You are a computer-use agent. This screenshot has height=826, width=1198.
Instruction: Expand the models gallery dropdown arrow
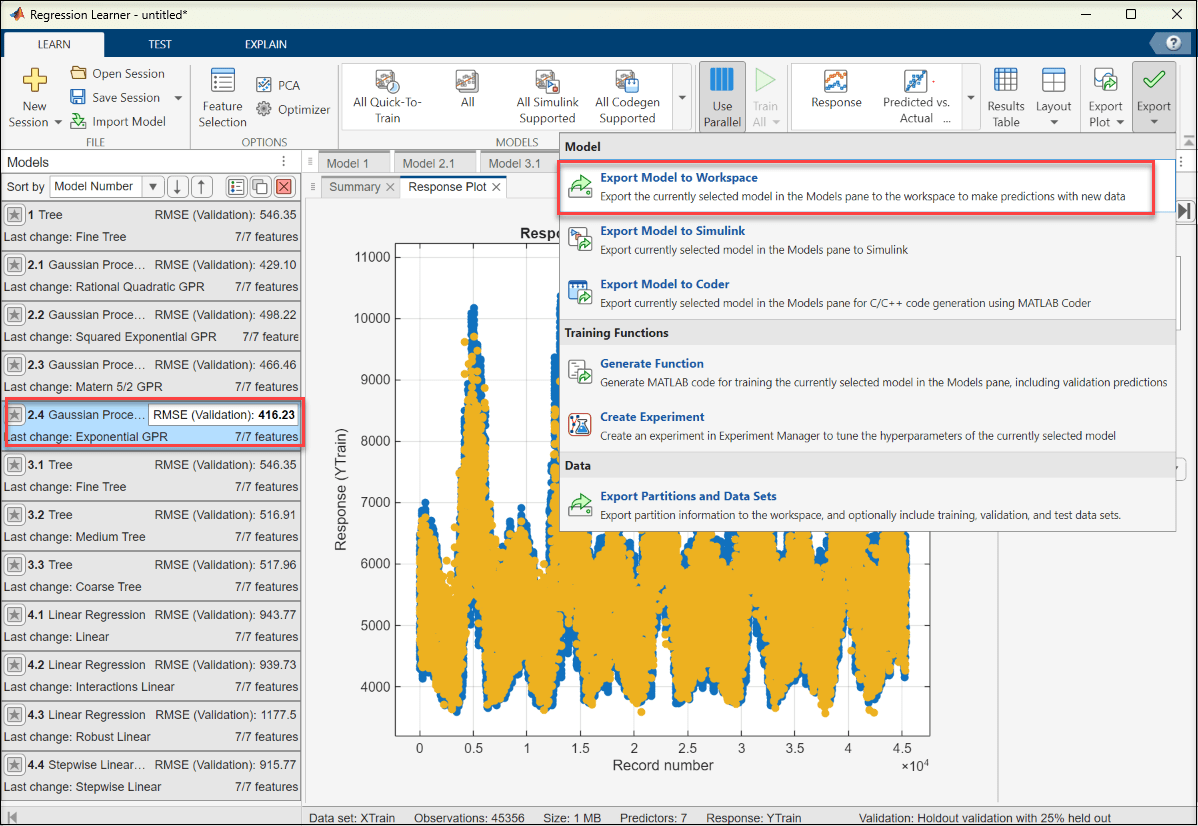682,98
